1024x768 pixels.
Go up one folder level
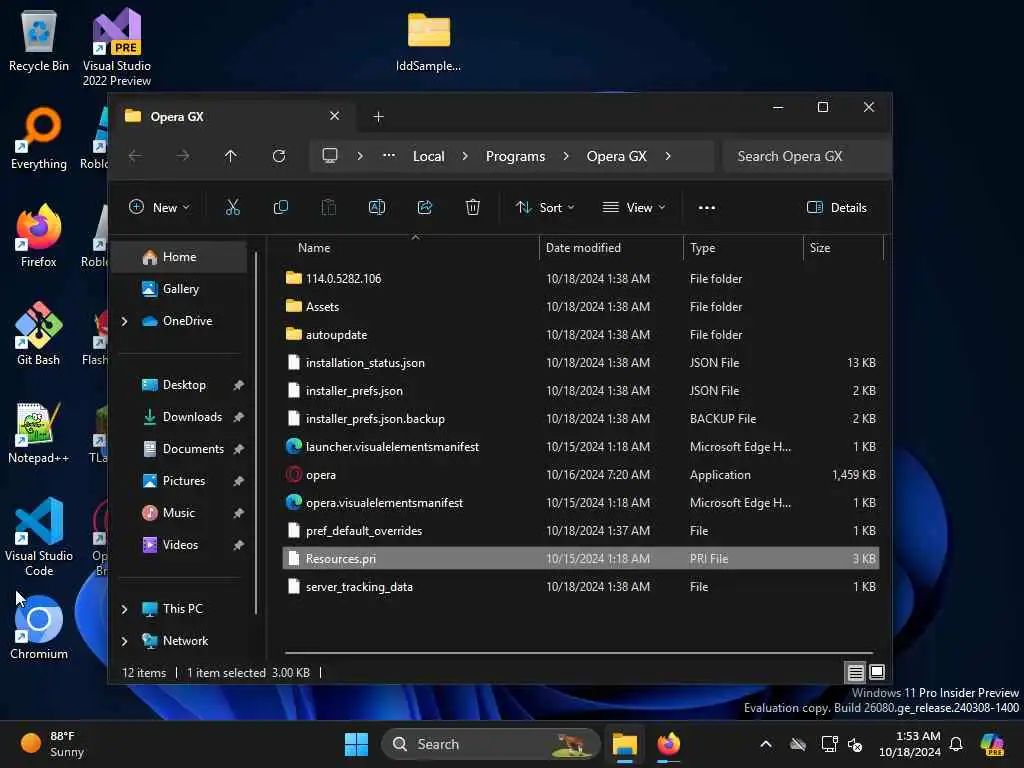231,156
